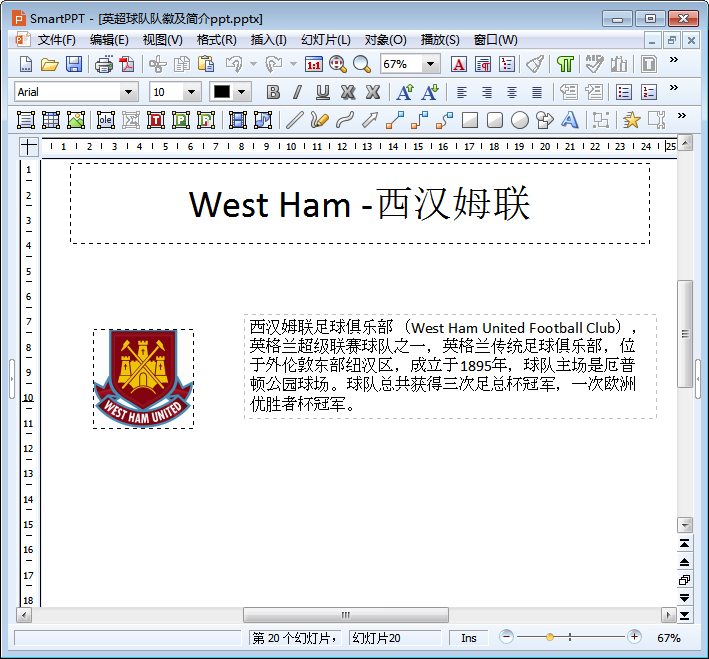709x659 pixels.
Task: Jump to first slide button
Action: pyautogui.click(x=685, y=544)
